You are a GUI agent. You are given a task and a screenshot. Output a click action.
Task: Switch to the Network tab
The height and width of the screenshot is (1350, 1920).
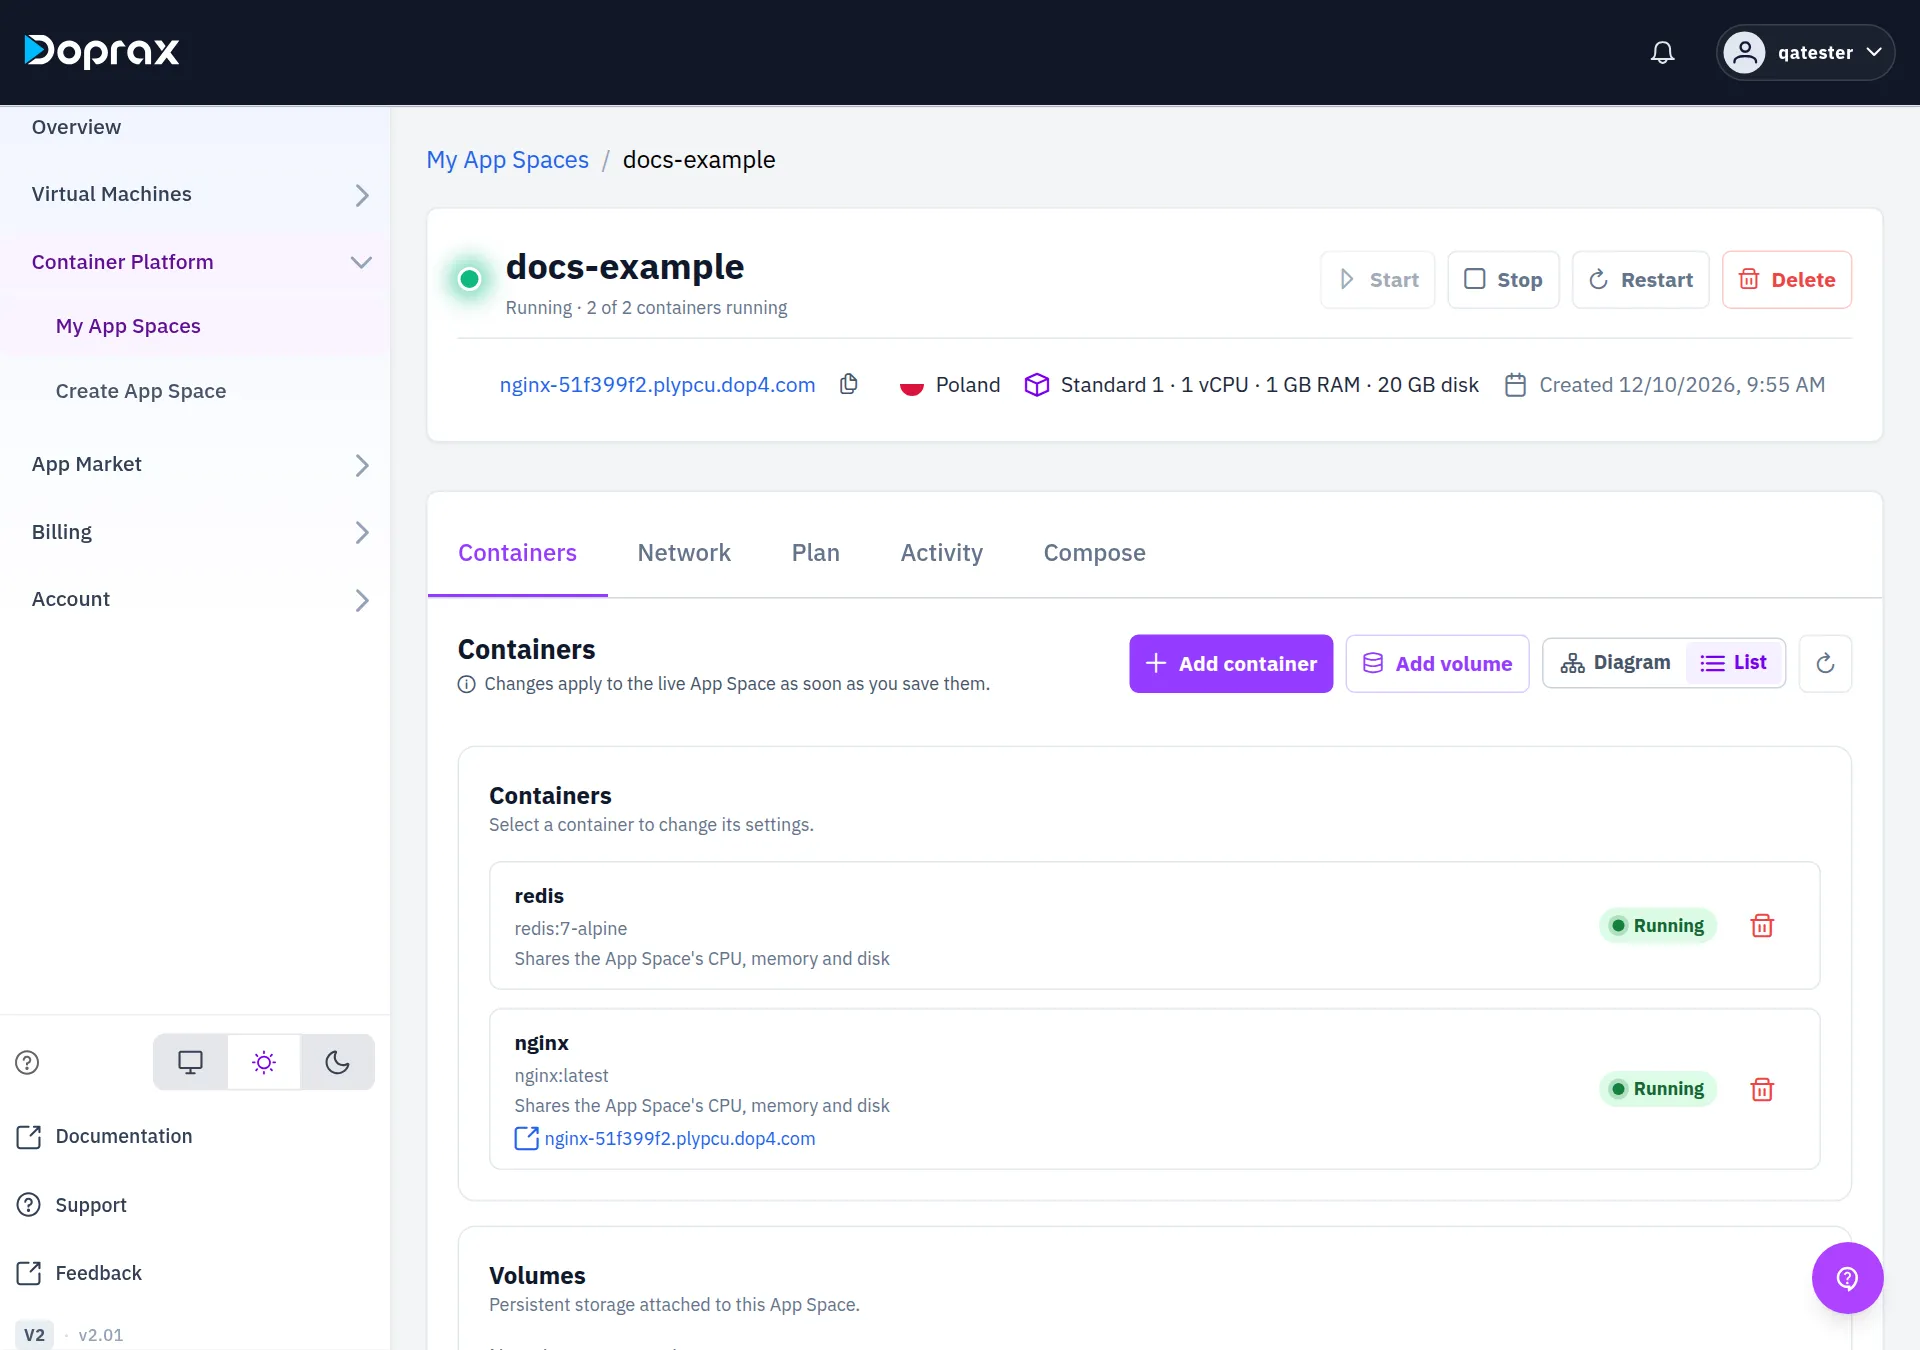pos(684,553)
